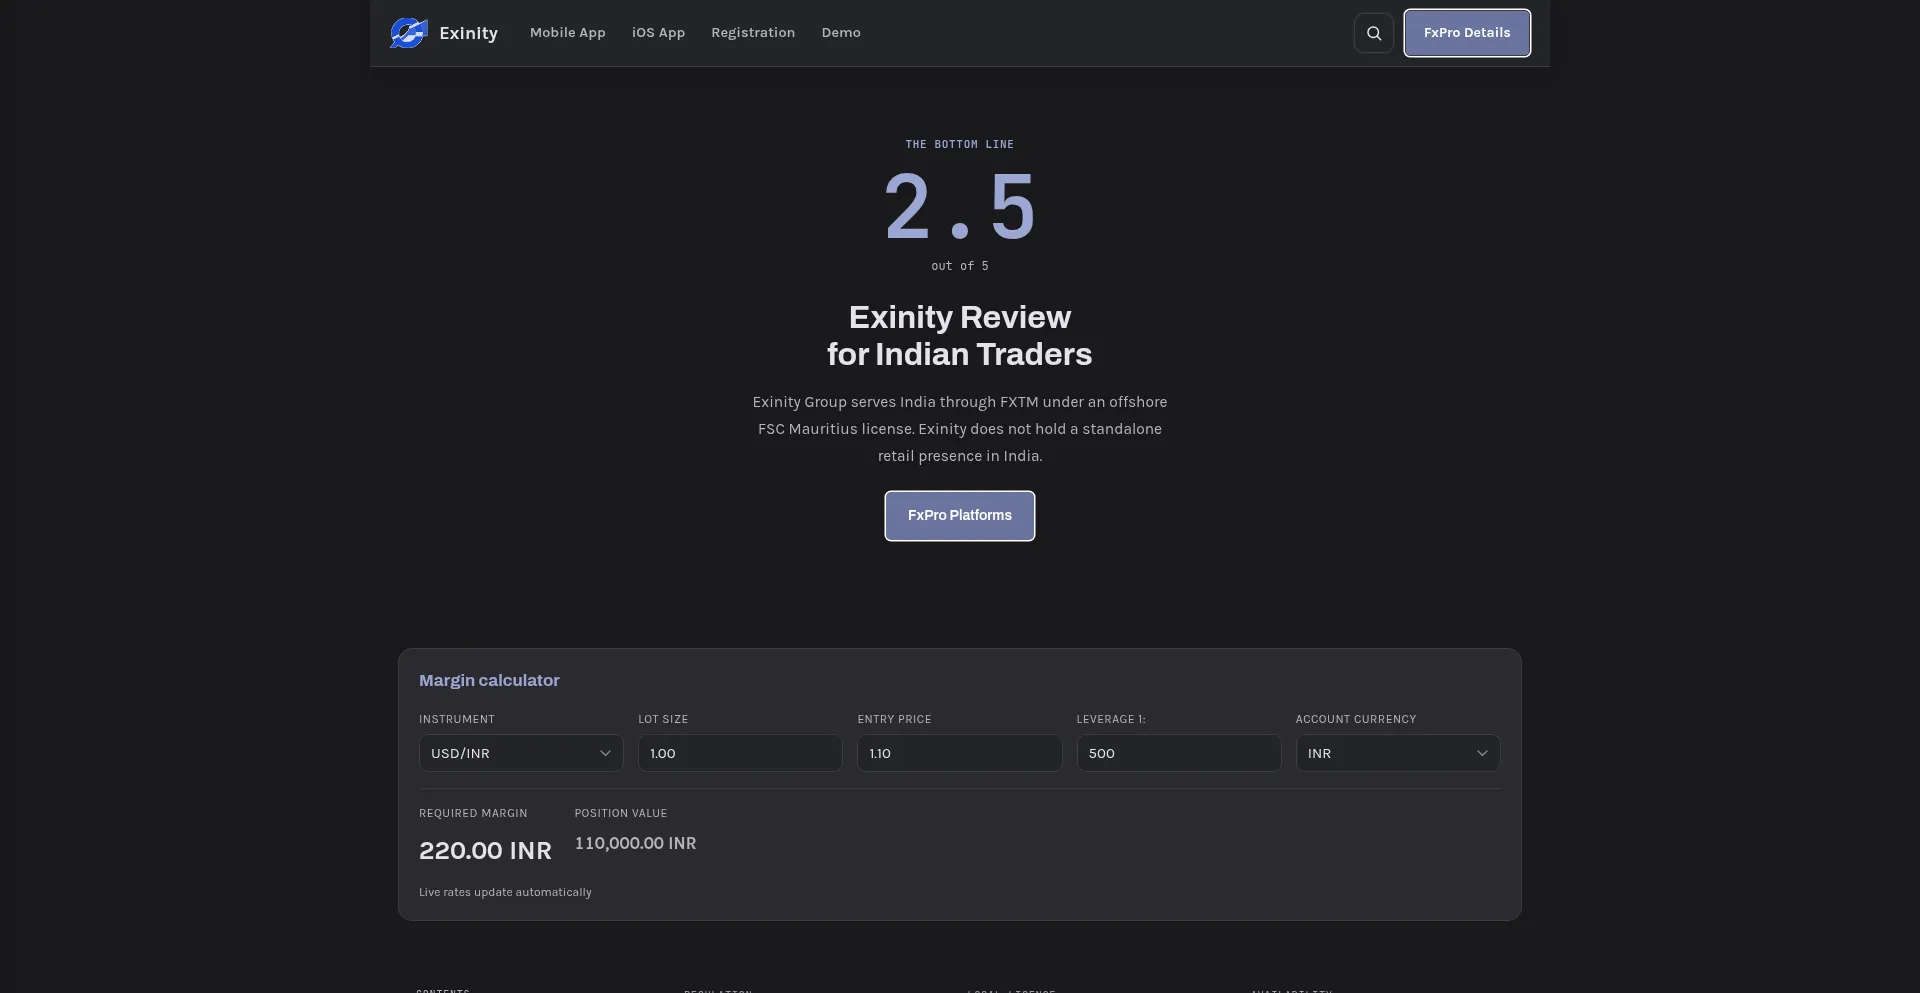Click the FxPro Platforms button
Screen dimensions: 1920x993
(x=960, y=516)
